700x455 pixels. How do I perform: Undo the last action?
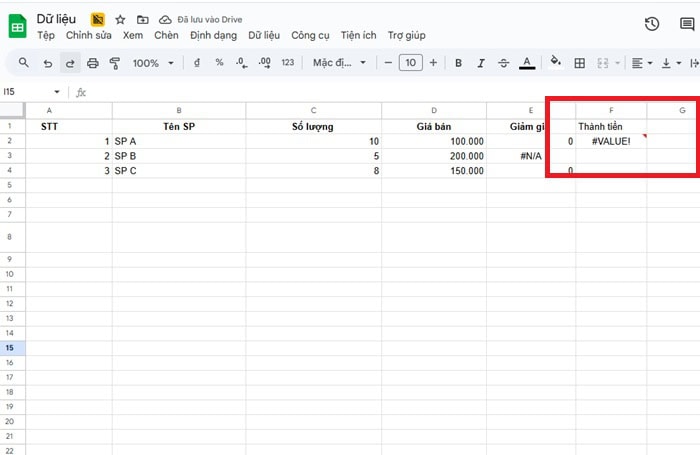48,63
